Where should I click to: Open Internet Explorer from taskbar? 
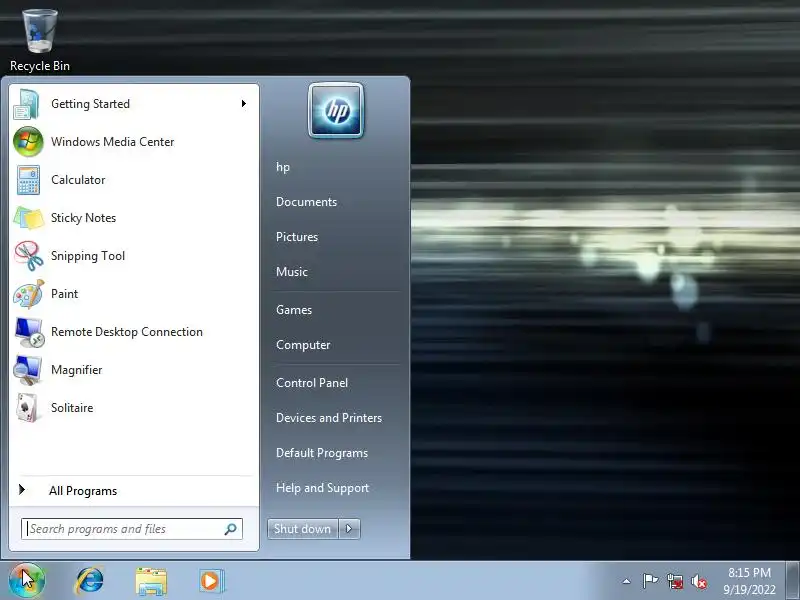90,581
